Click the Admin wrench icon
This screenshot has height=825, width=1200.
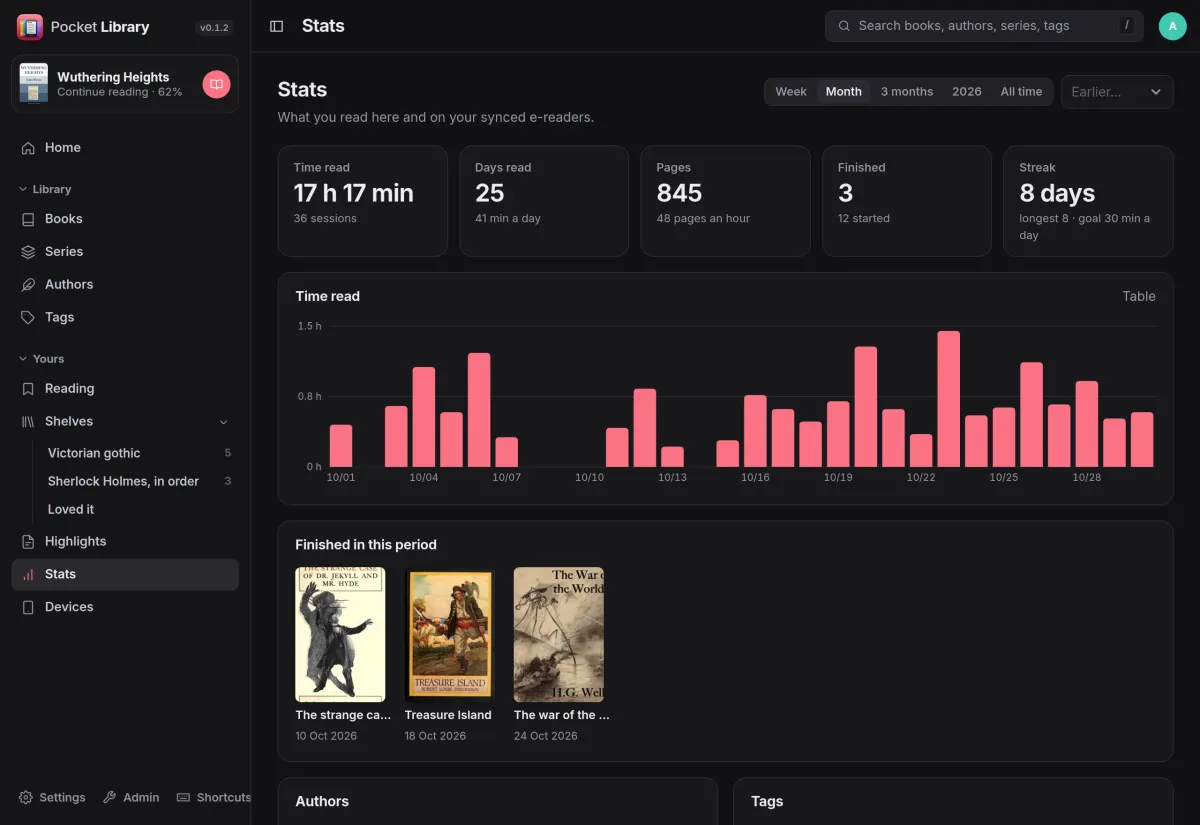coord(110,797)
